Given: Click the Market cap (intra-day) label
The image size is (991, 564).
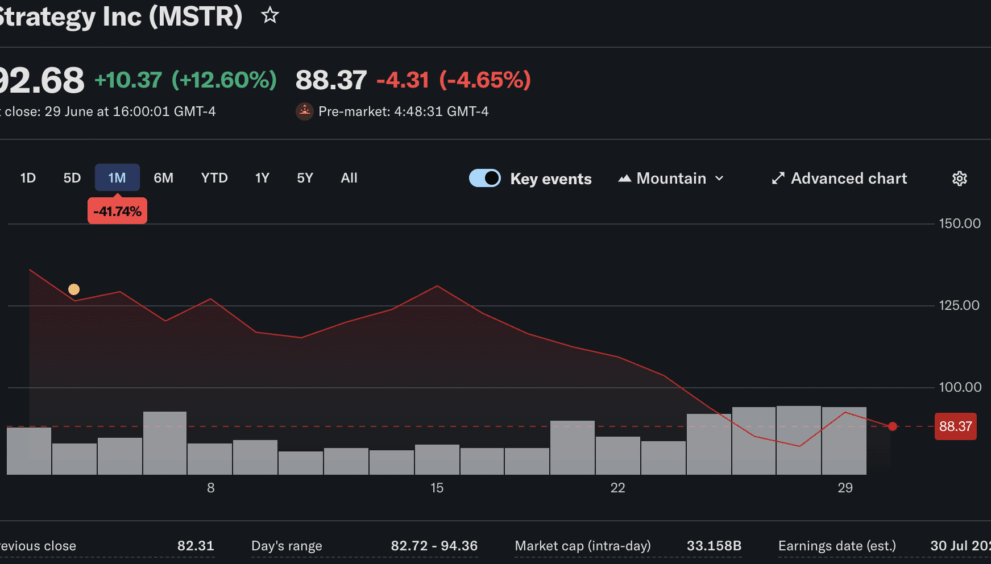Looking at the screenshot, I should tap(583, 546).
